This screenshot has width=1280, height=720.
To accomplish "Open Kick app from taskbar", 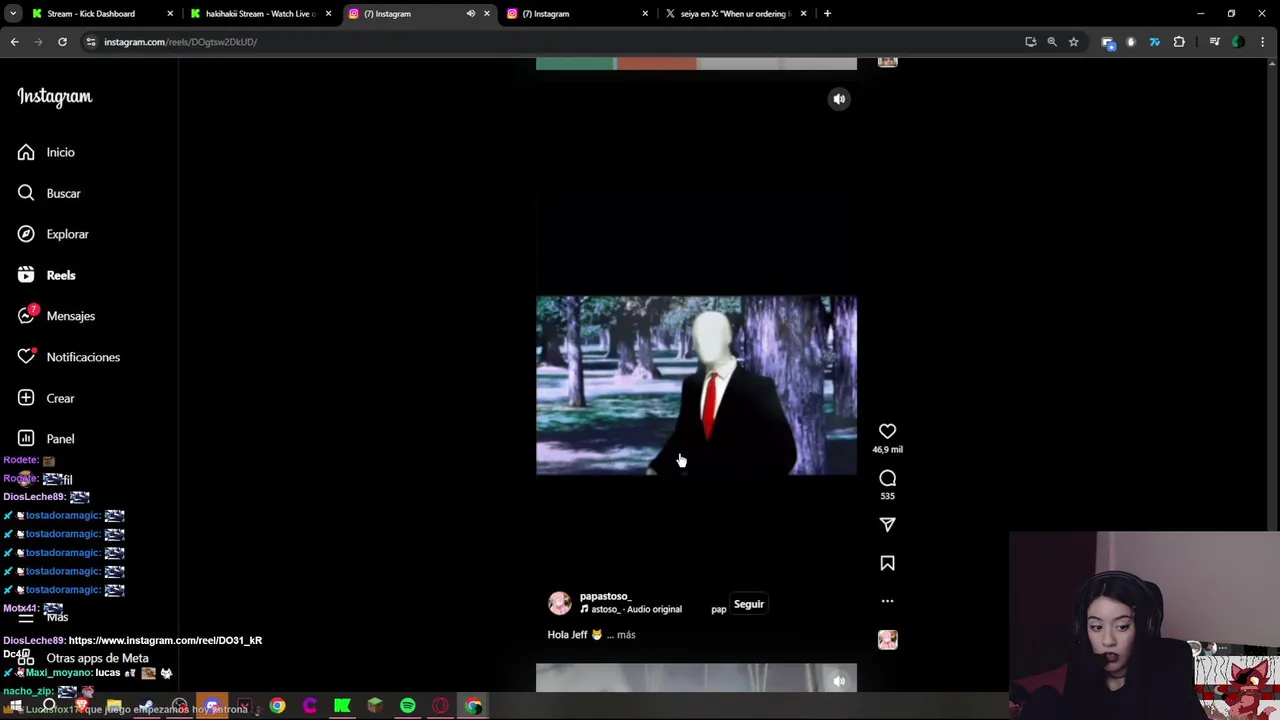I will click(342, 707).
